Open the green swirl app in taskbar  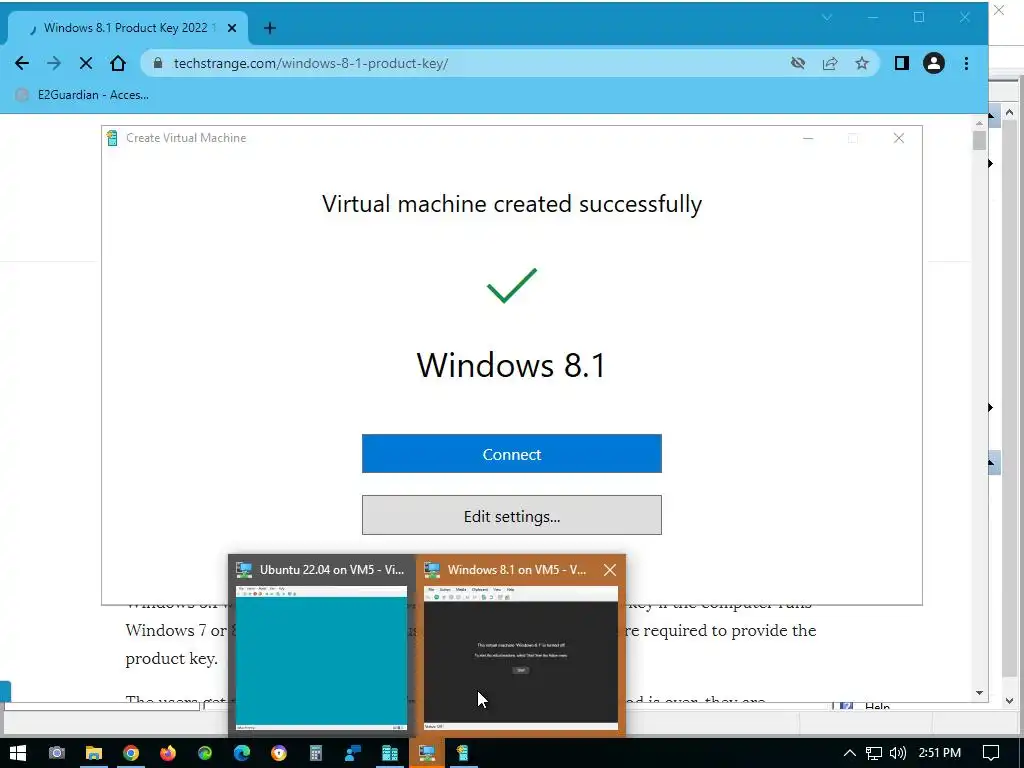click(204, 753)
